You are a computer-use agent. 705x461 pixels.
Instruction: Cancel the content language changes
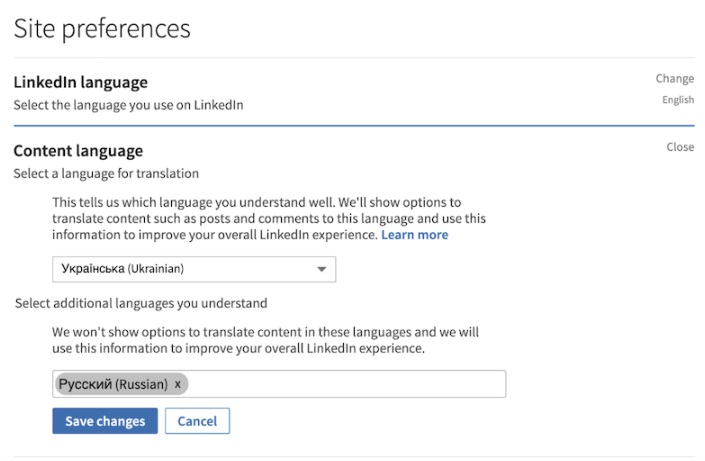pos(197,421)
